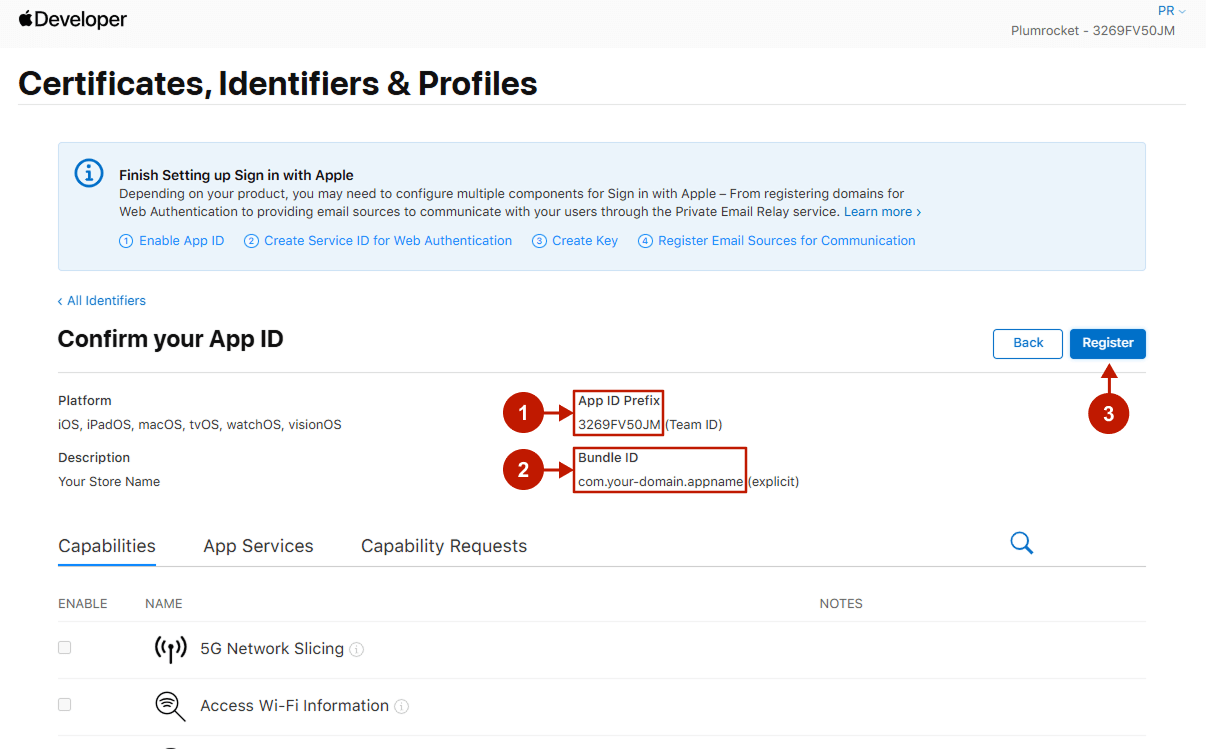Select the Capability Requests tab
Image resolution: width=1206 pixels, height=749 pixels.
(x=444, y=546)
